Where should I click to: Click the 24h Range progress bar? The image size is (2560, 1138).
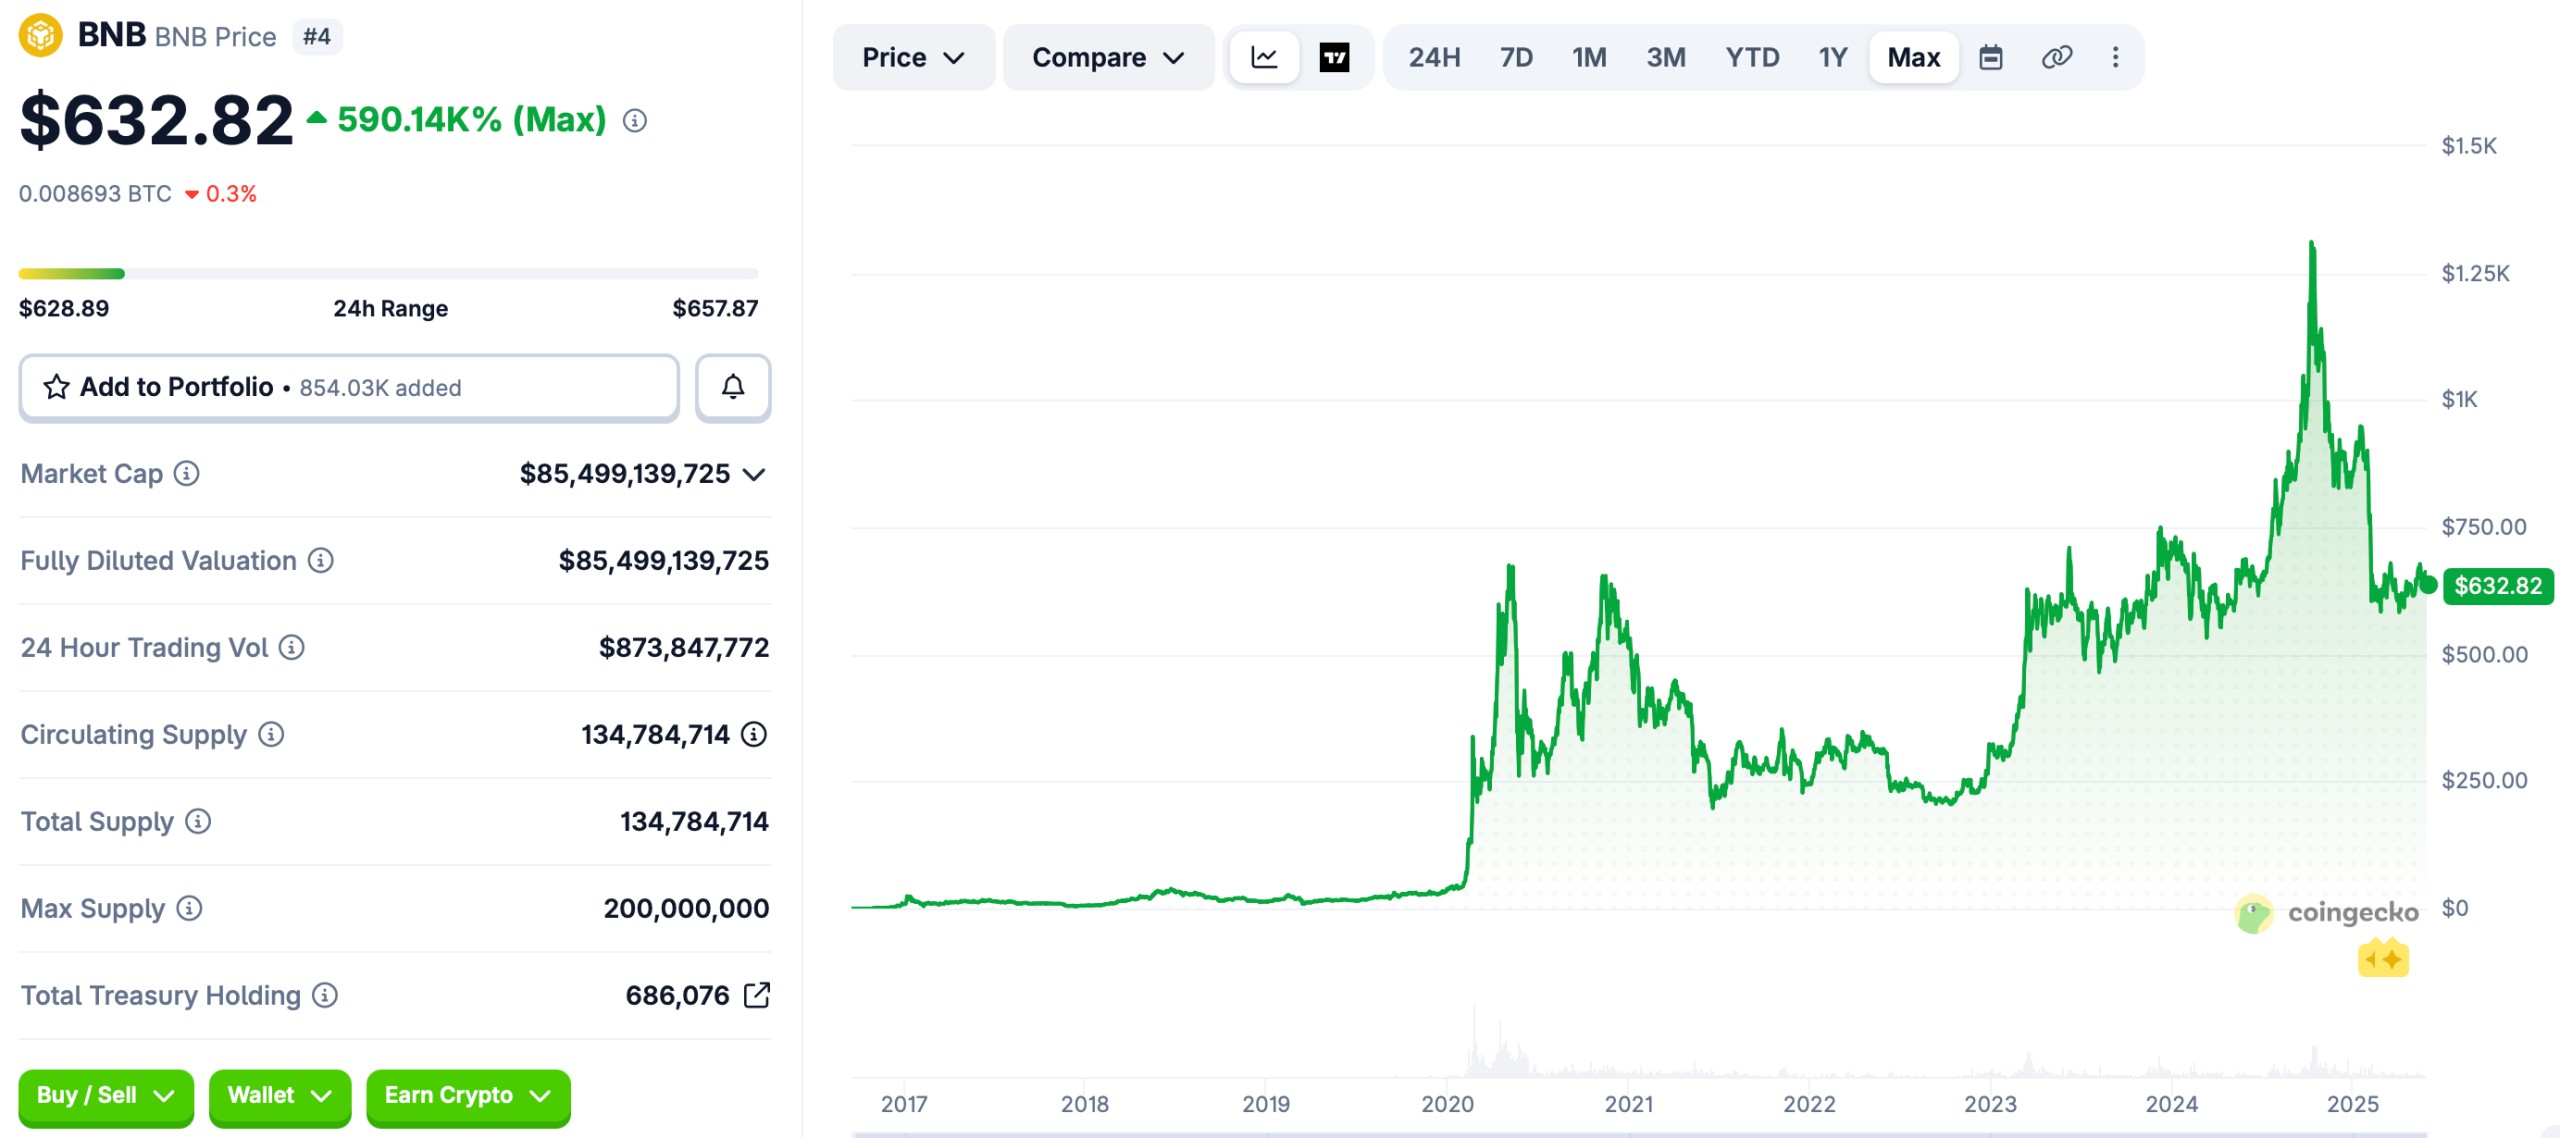pyautogui.click(x=388, y=273)
